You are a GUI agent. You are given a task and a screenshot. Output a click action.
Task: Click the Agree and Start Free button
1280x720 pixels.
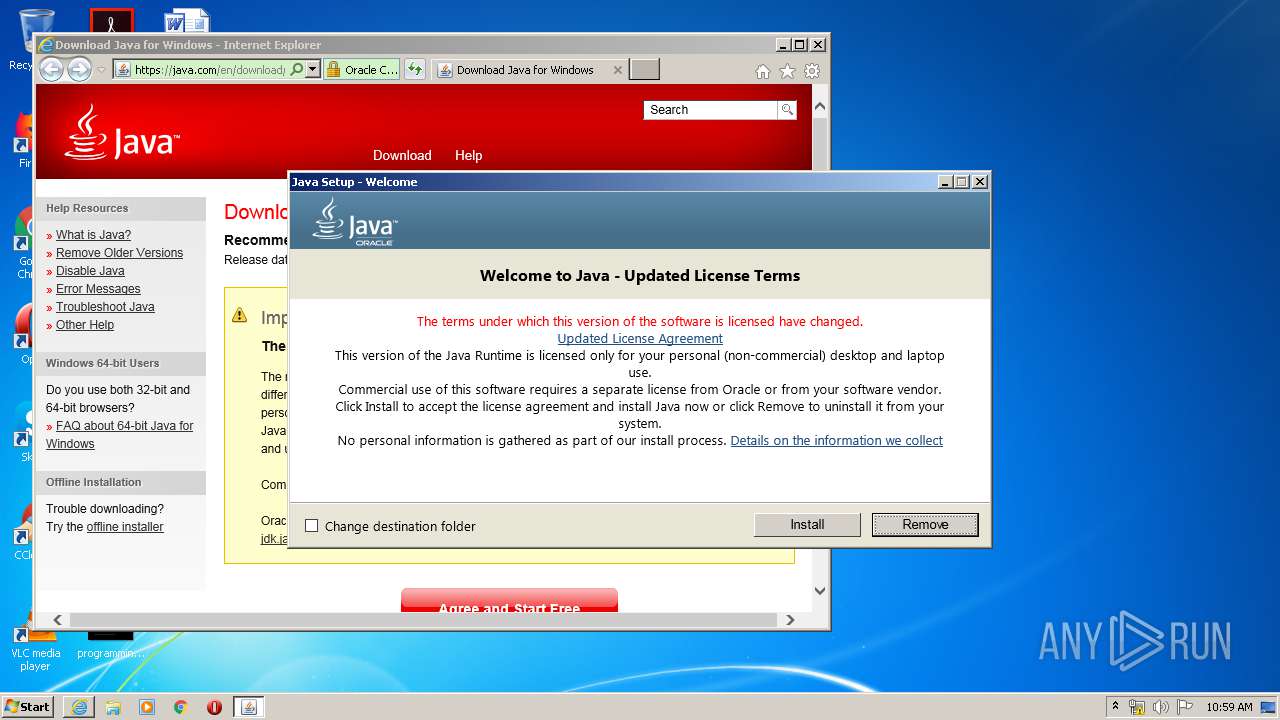(509, 601)
